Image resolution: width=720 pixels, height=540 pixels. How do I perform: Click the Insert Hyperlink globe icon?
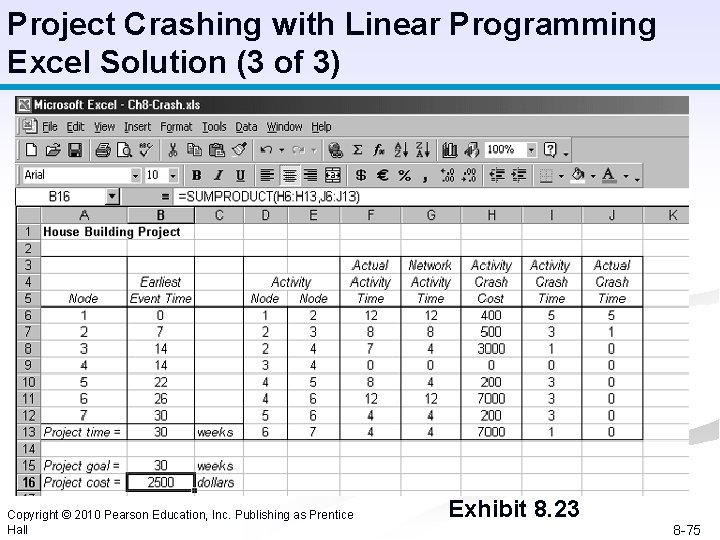(336, 150)
